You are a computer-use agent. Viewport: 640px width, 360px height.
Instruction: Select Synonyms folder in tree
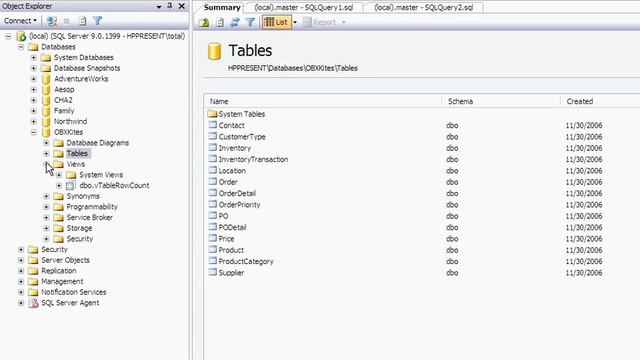click(83, 196)
